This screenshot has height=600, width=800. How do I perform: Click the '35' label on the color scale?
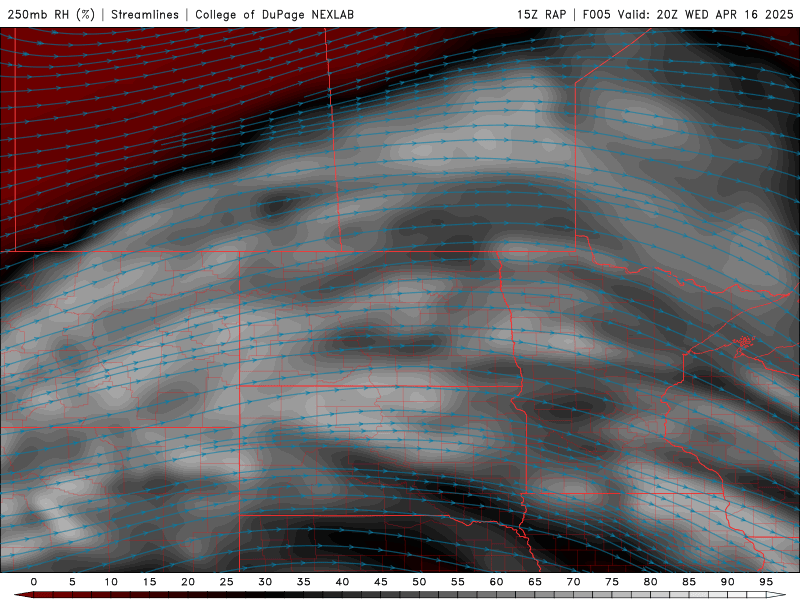pyautogui.click(x=304, y=582)
